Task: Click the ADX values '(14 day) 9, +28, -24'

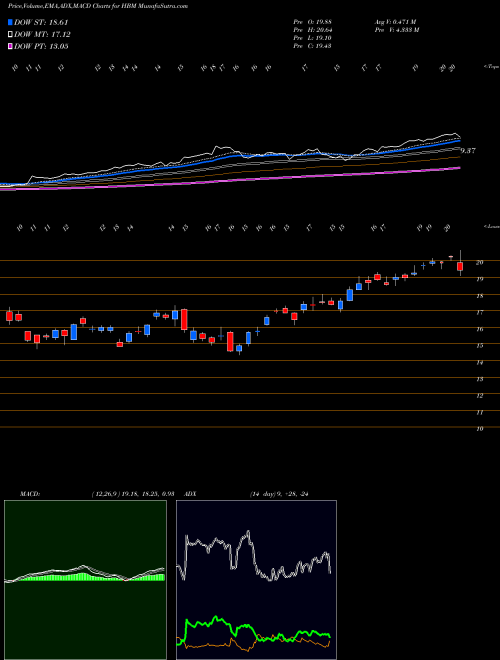Action: (x=279, y=494)
